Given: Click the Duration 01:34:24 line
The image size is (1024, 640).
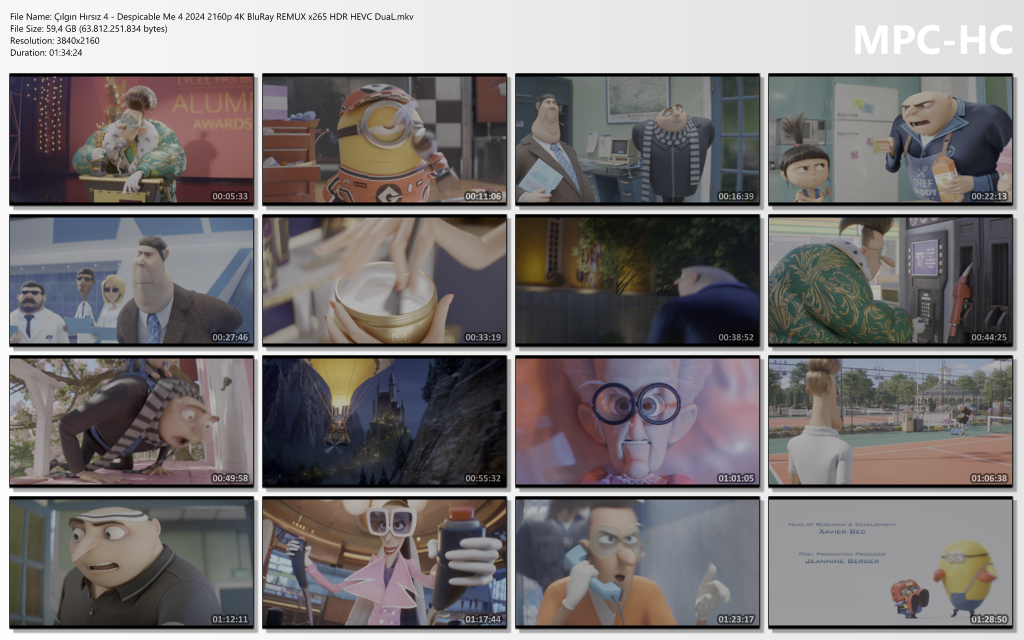Looking at the screenshot, I should pyautogui.click(x=46, y=53).
